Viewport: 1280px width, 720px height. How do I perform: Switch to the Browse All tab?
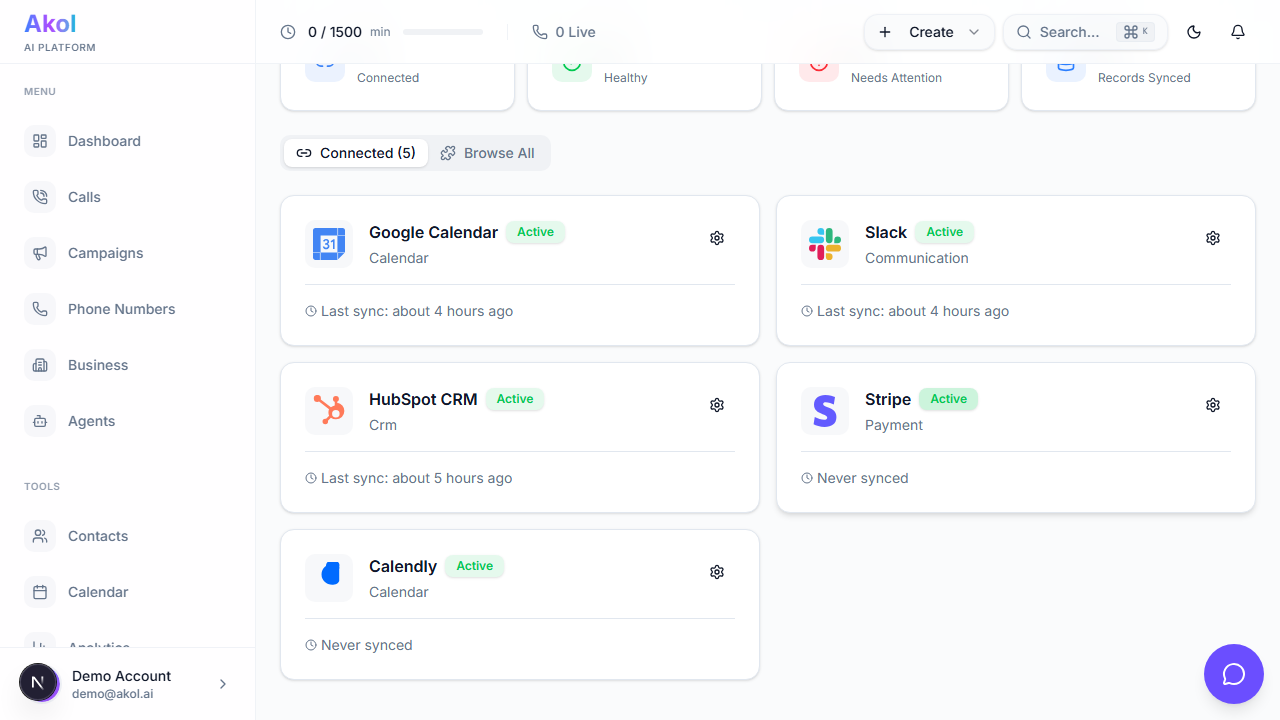click(489, 153)
